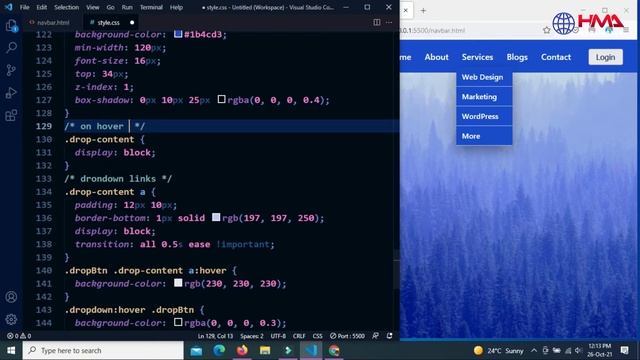This screenshot has width=640, height=360.
Task: Click the Contact link in navbar
Action: [556, 57]
